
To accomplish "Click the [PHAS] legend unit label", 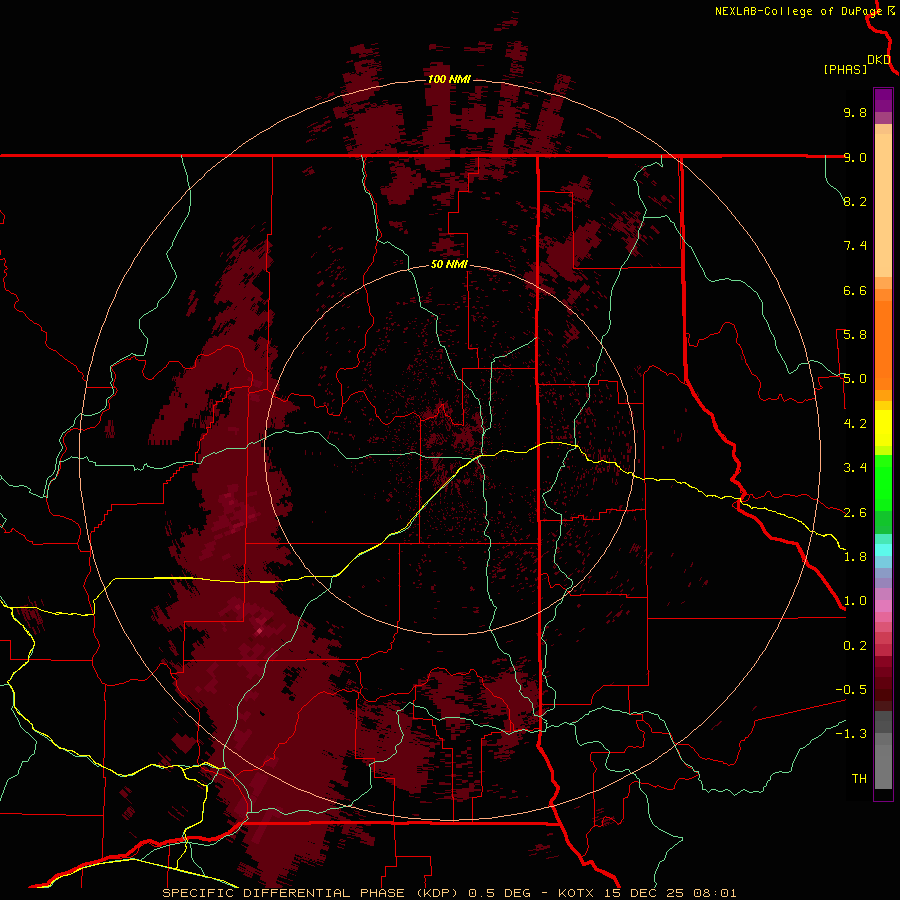I will pyautogui.click(x=845, y=69).
